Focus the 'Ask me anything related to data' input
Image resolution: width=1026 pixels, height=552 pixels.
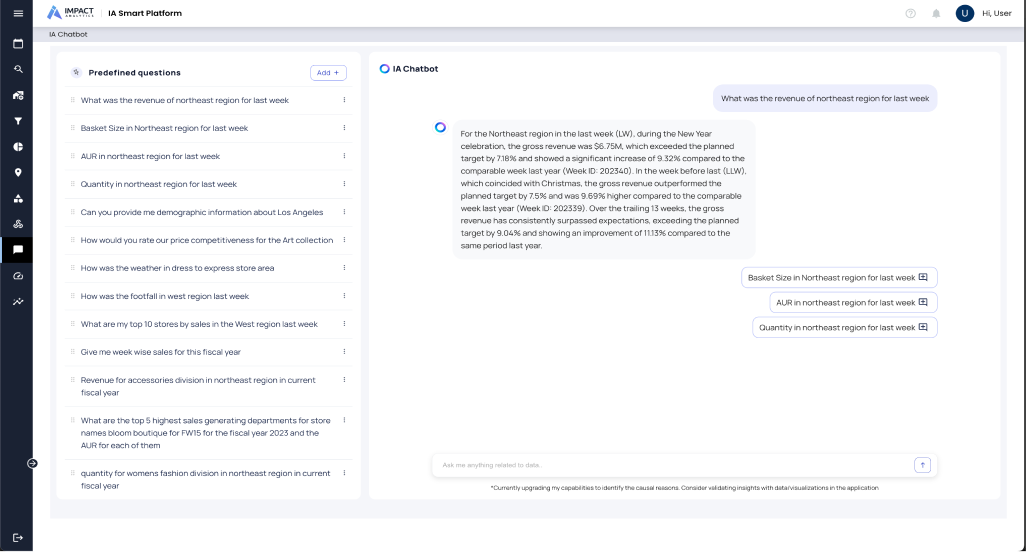(670, 465)
